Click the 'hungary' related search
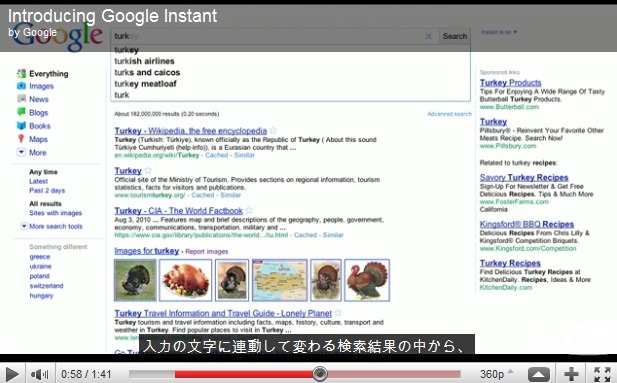Screen dimensions: 617x383 tap(41, 296)
